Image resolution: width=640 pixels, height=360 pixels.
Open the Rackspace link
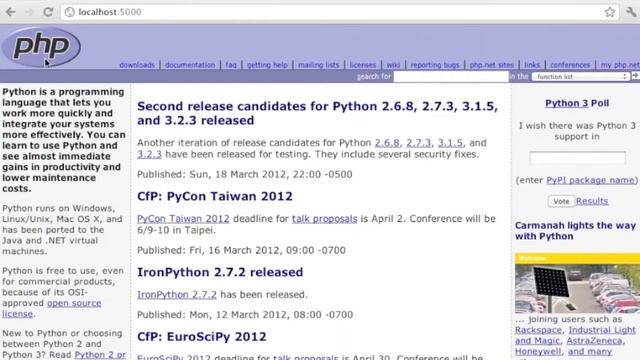pos(538,330)
